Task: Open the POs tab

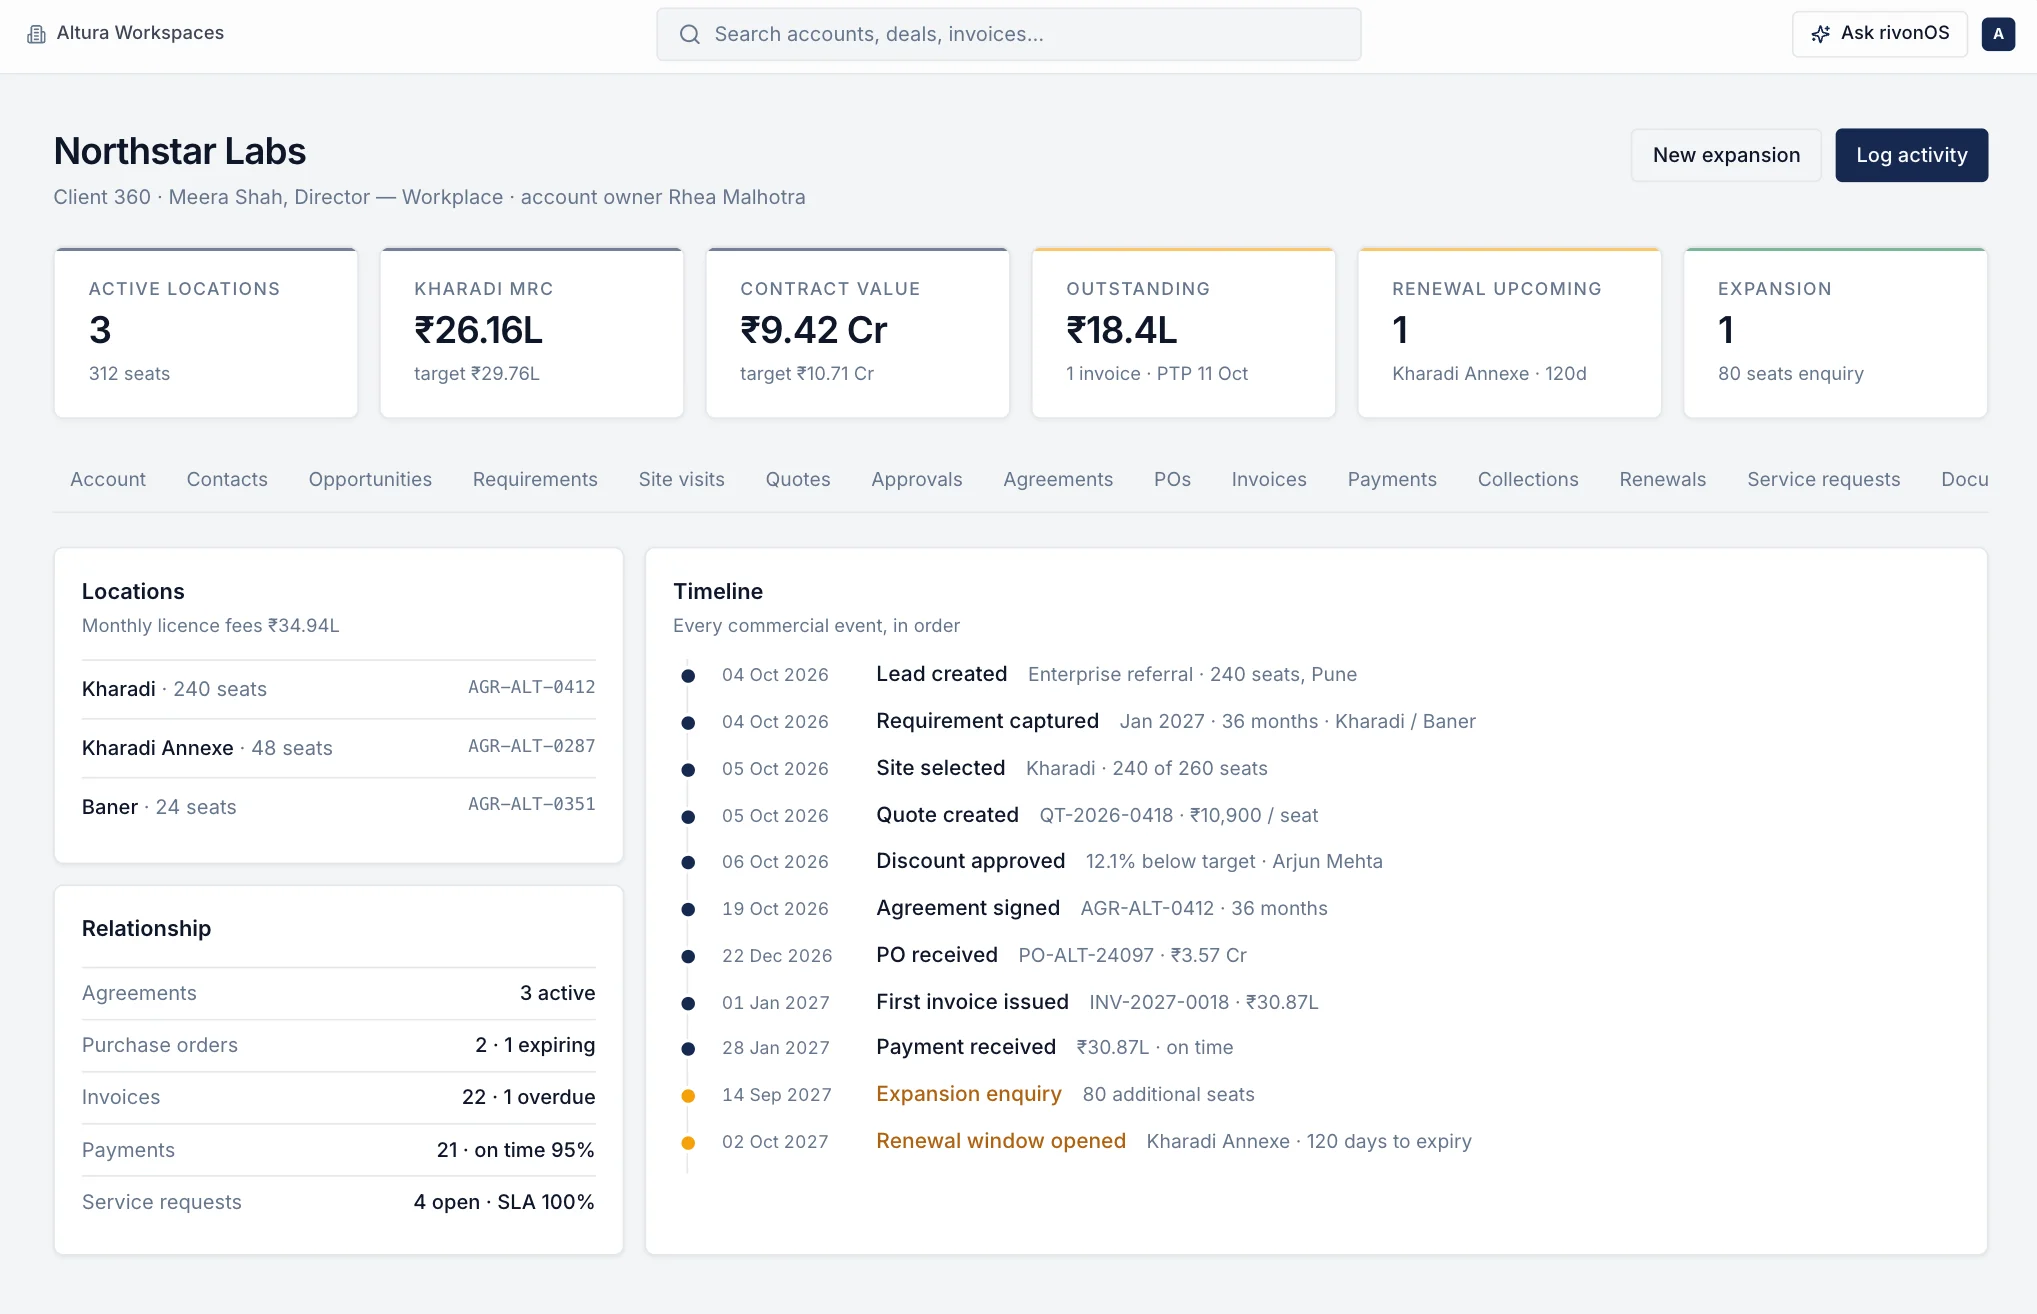Action: [x=1172, y=479]
